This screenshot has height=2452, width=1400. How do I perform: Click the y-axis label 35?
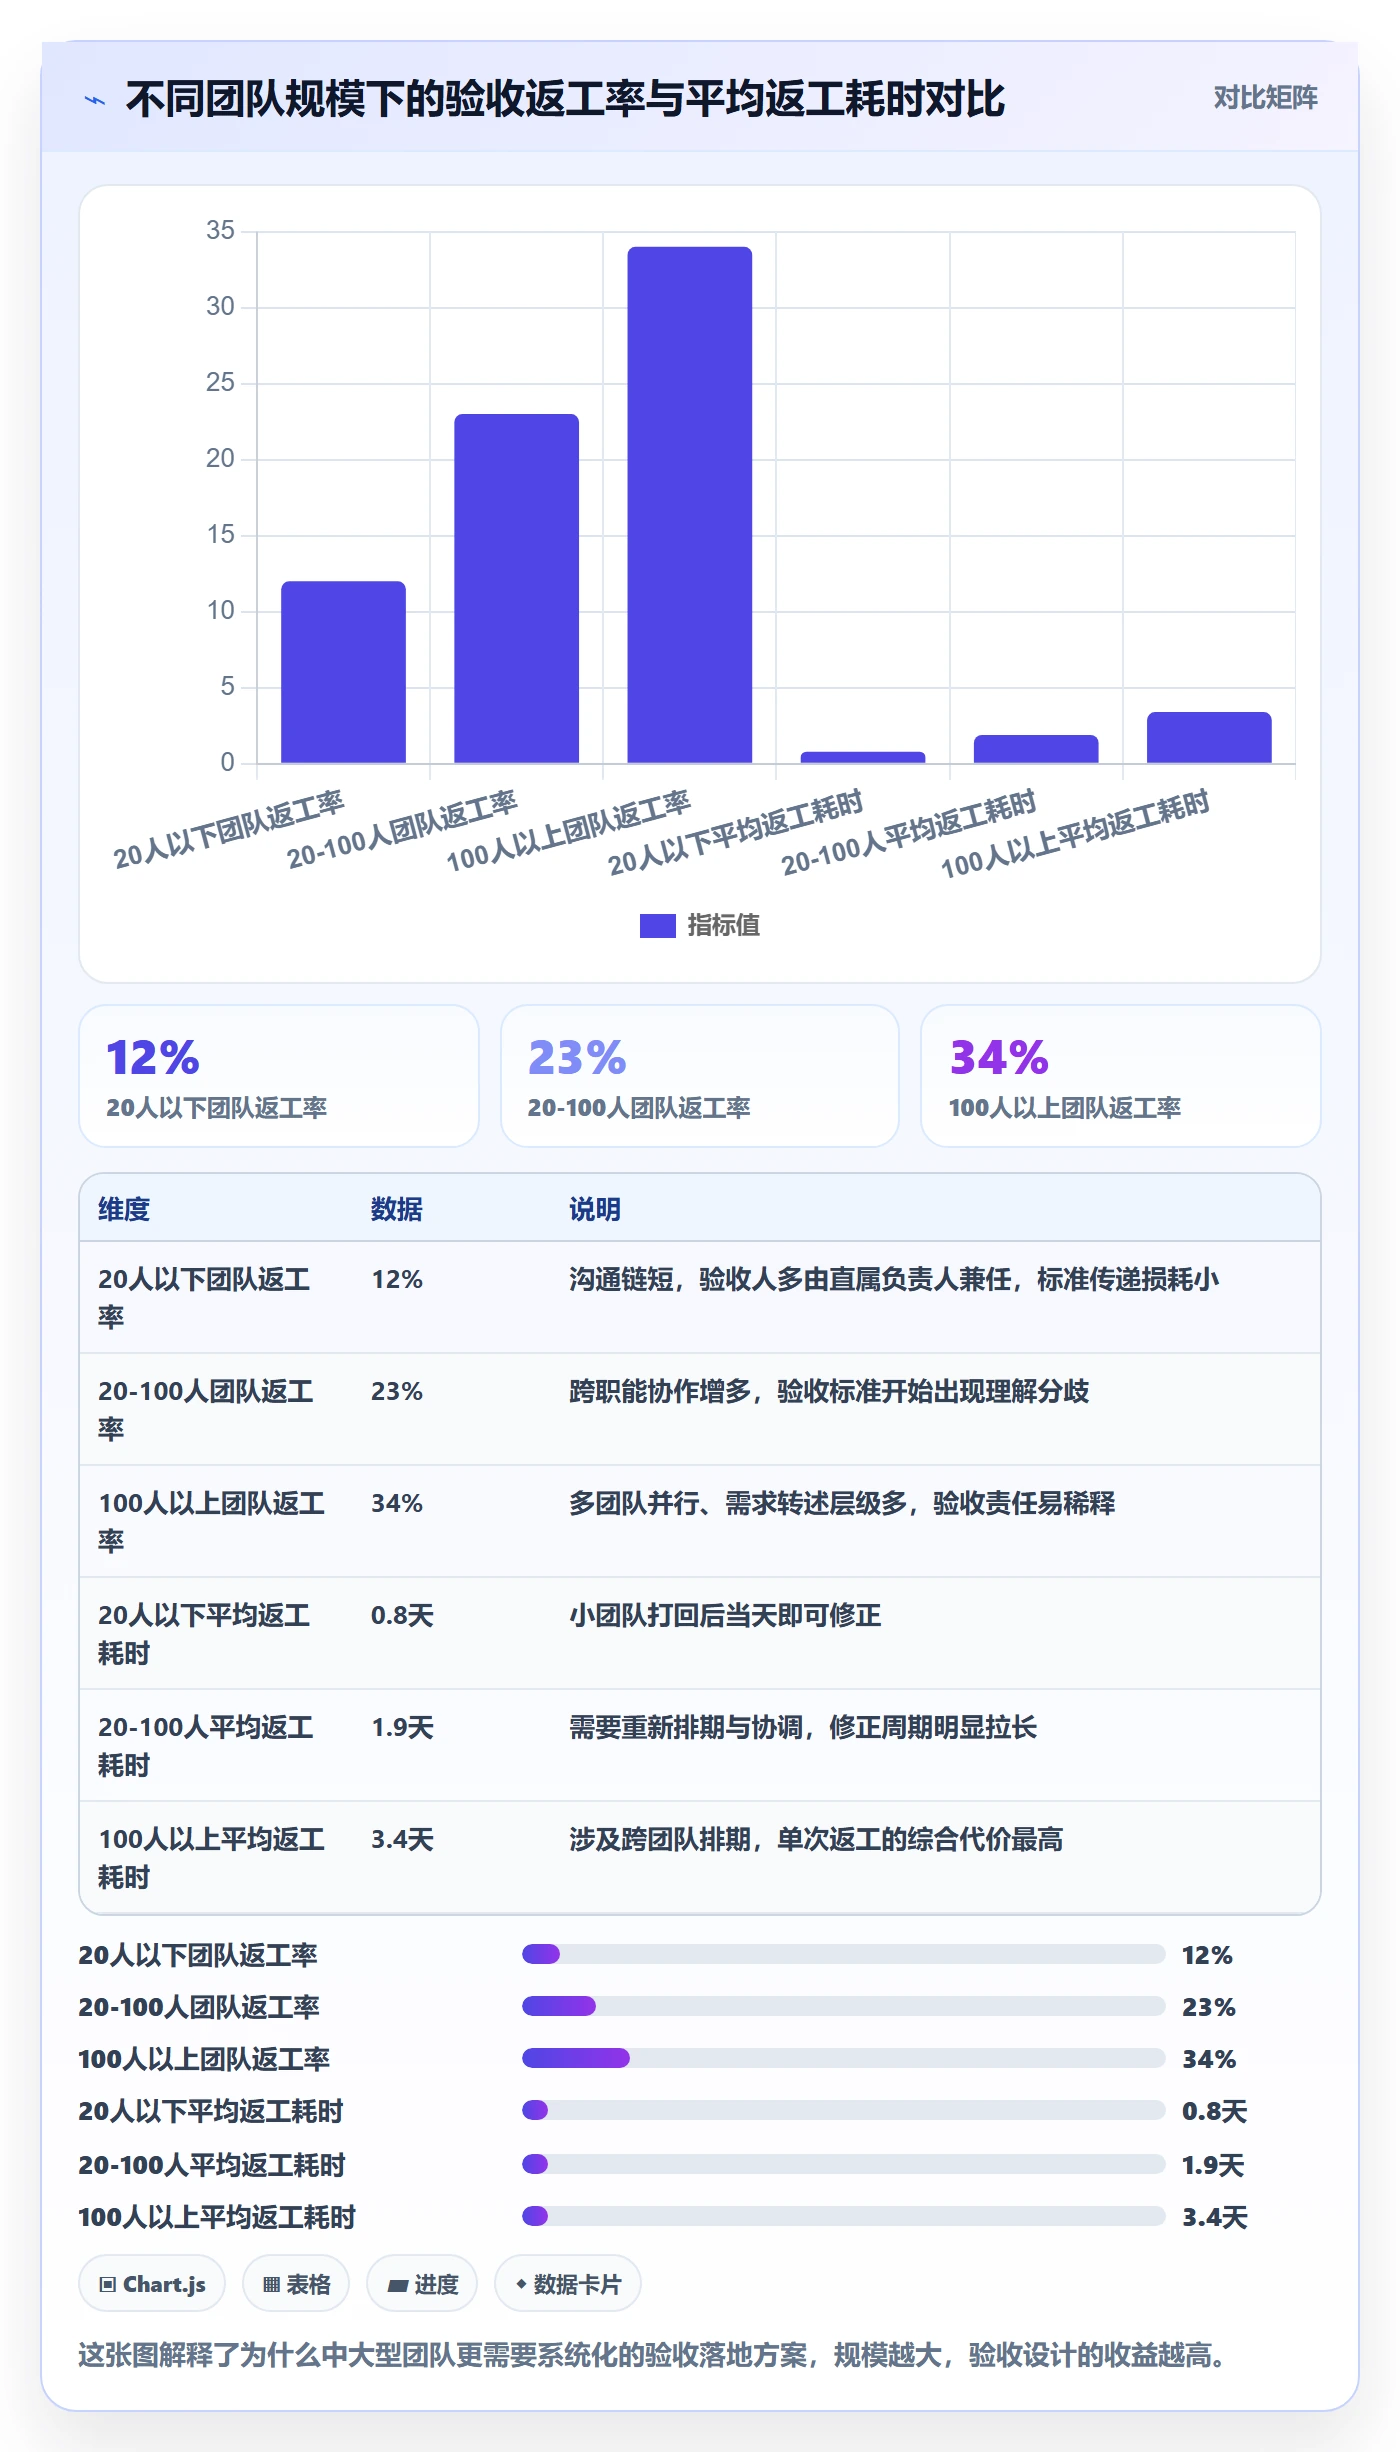coord(220,231)
